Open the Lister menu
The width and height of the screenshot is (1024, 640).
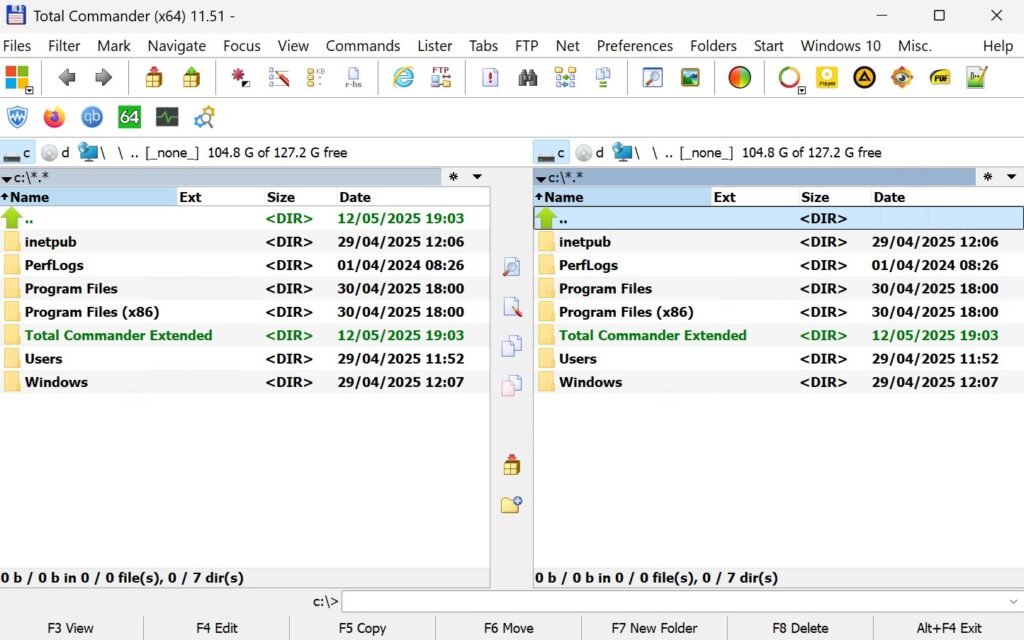(435, 46)
